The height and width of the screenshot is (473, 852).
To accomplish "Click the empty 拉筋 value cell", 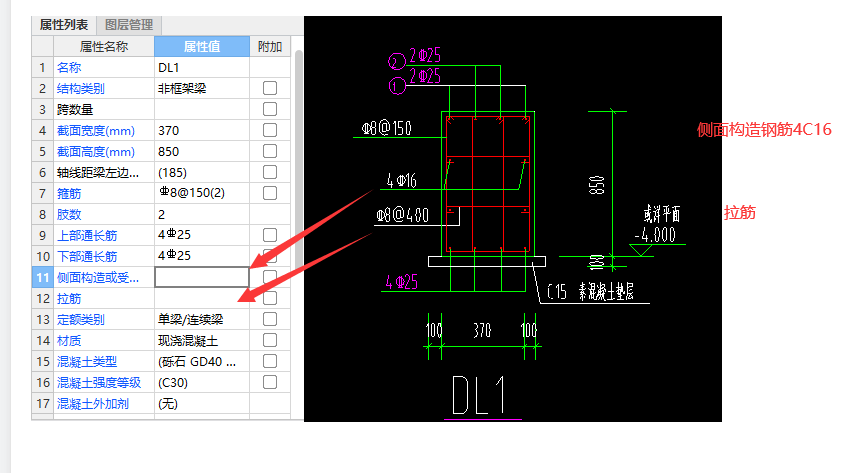I will [x=202, y=298].
